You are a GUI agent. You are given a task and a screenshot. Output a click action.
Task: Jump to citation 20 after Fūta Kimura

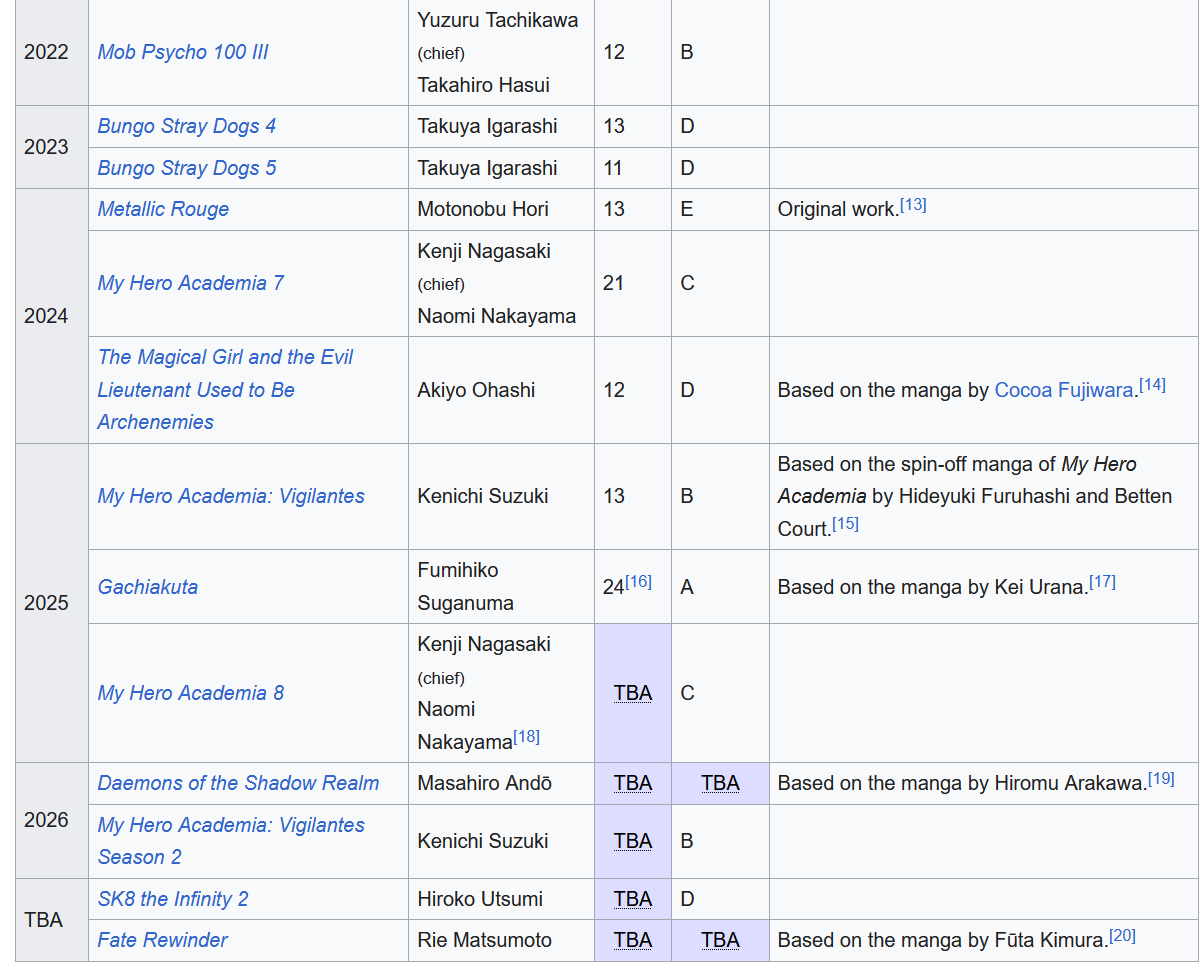[1122, 936]
